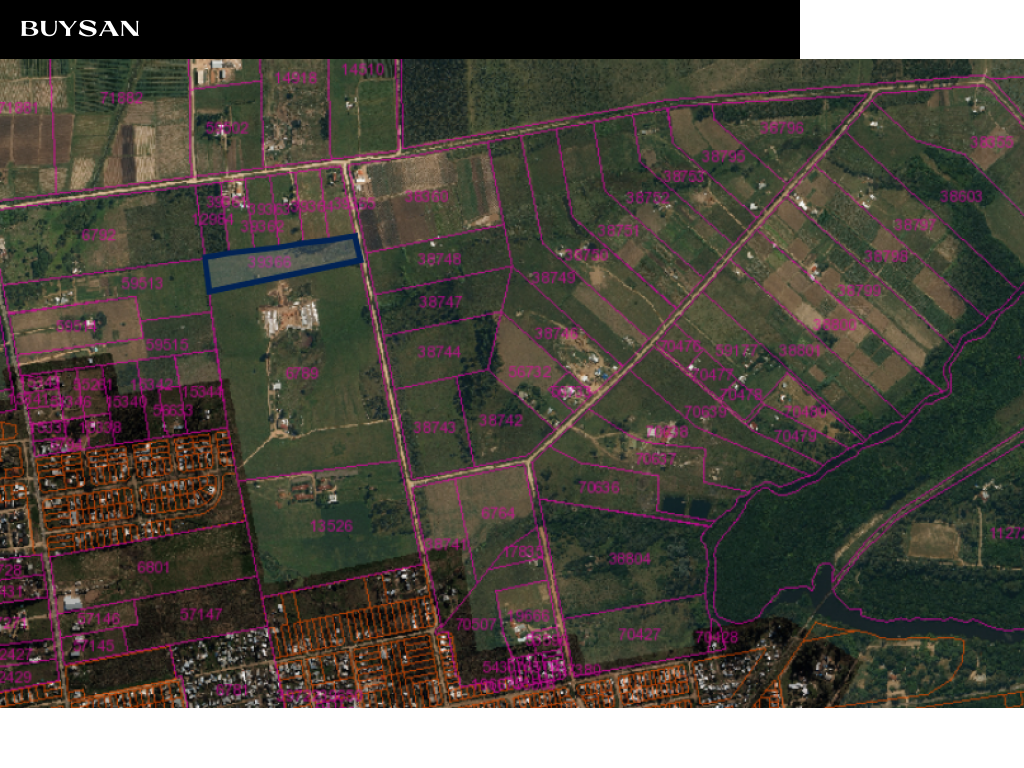Select parcel label 38748
This screenshot has height=768, width=1024.
440,259
